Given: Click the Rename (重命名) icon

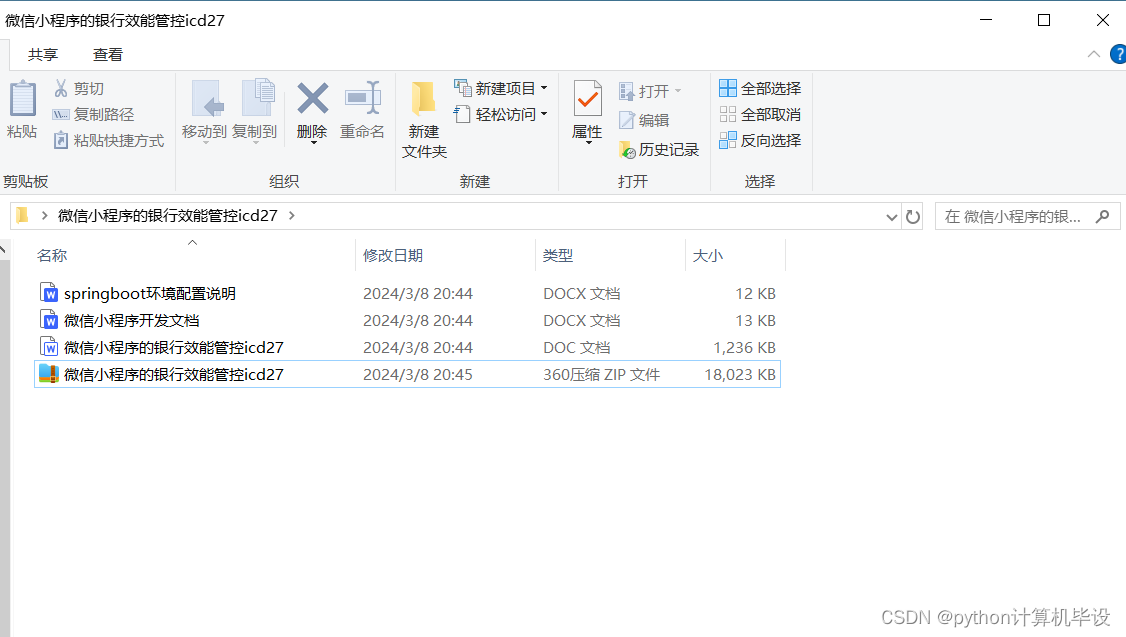Looking at the screenshot, I should pyautogui.click(x=363, y=98).
